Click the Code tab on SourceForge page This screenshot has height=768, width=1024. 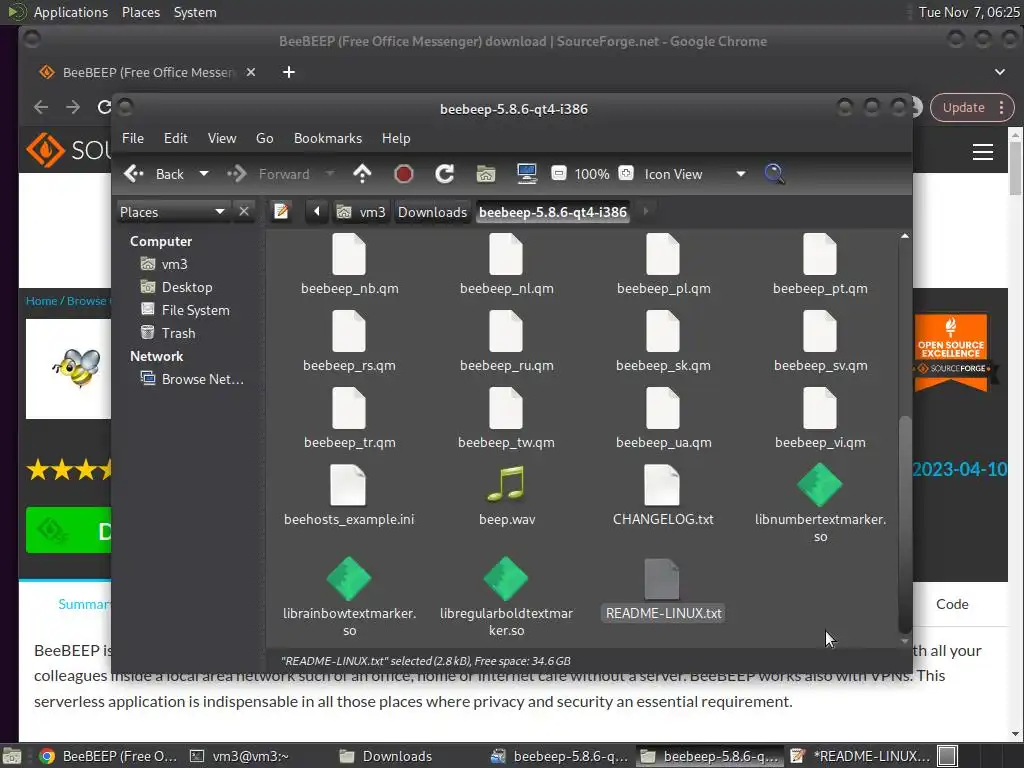[x=952, y=604]
